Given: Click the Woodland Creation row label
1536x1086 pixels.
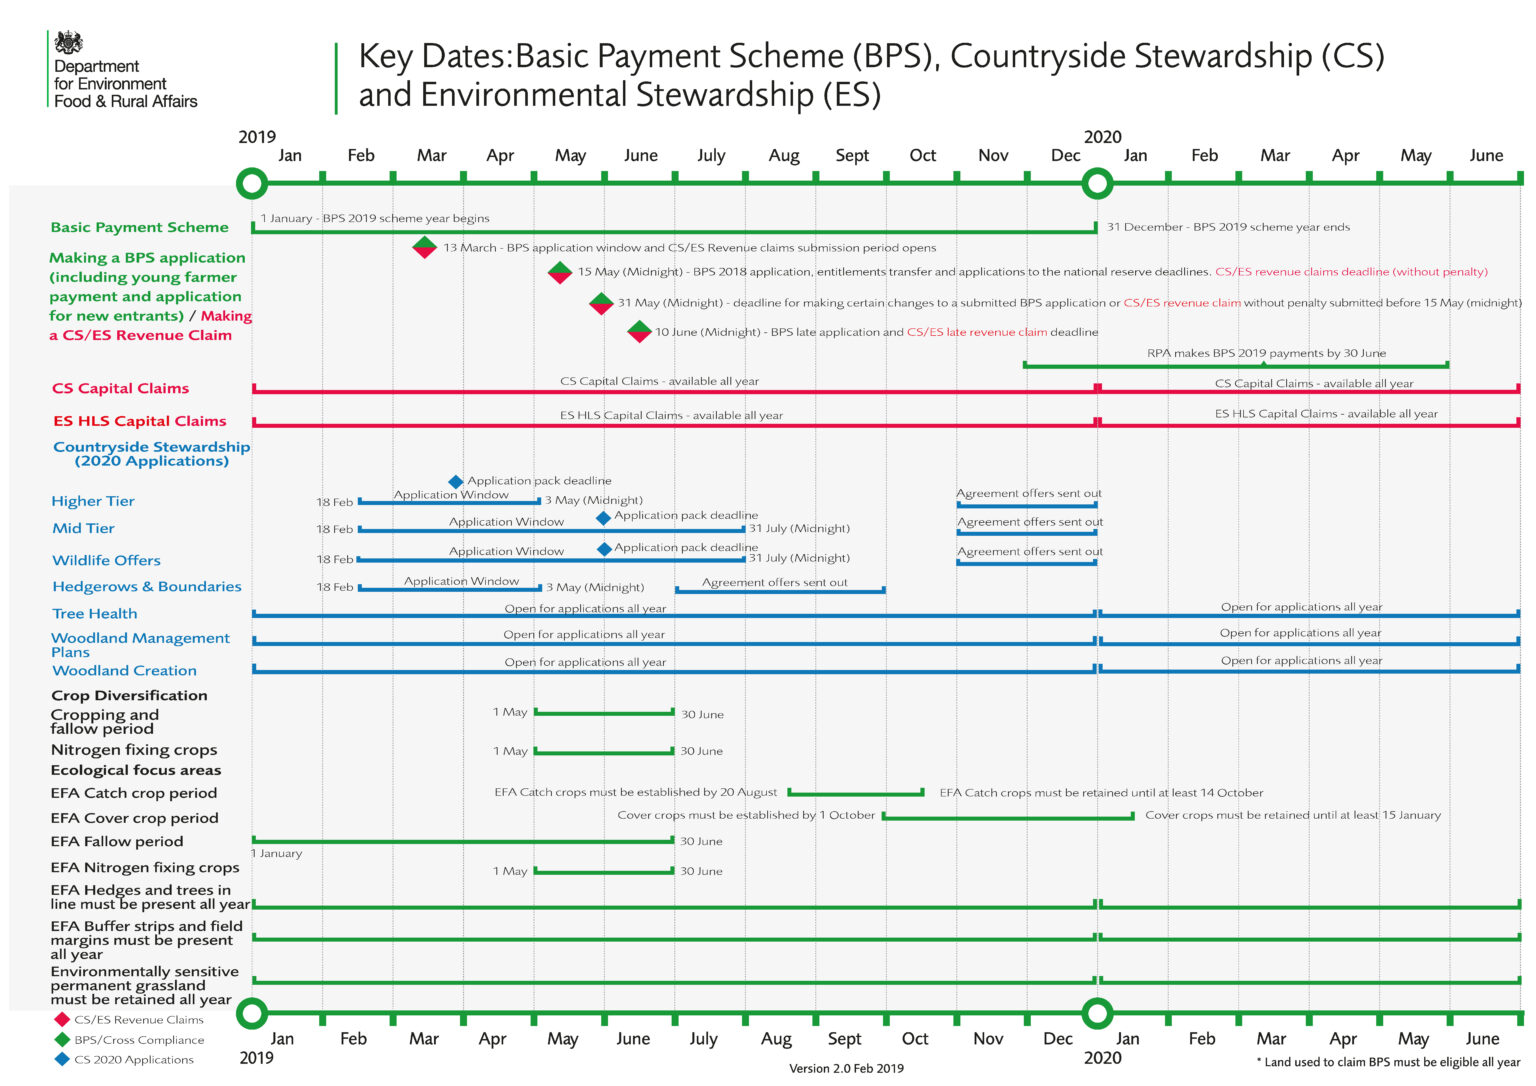Looking at the screenshot, I should click(x=124, y=671).
